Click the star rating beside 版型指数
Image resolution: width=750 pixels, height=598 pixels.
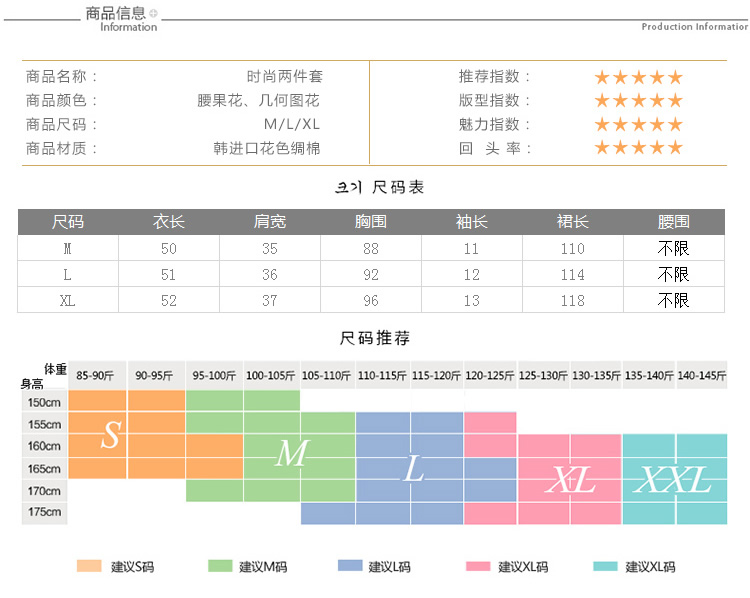(x=638, y=101)
